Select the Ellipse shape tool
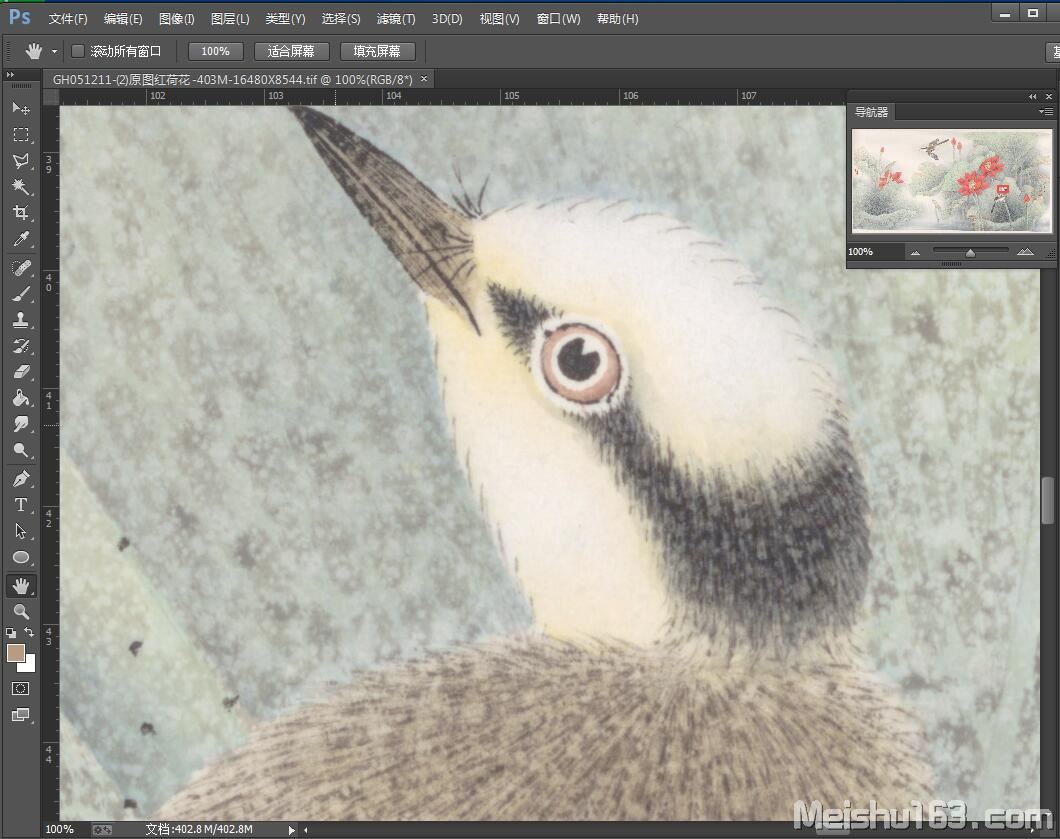 point(21,558)
